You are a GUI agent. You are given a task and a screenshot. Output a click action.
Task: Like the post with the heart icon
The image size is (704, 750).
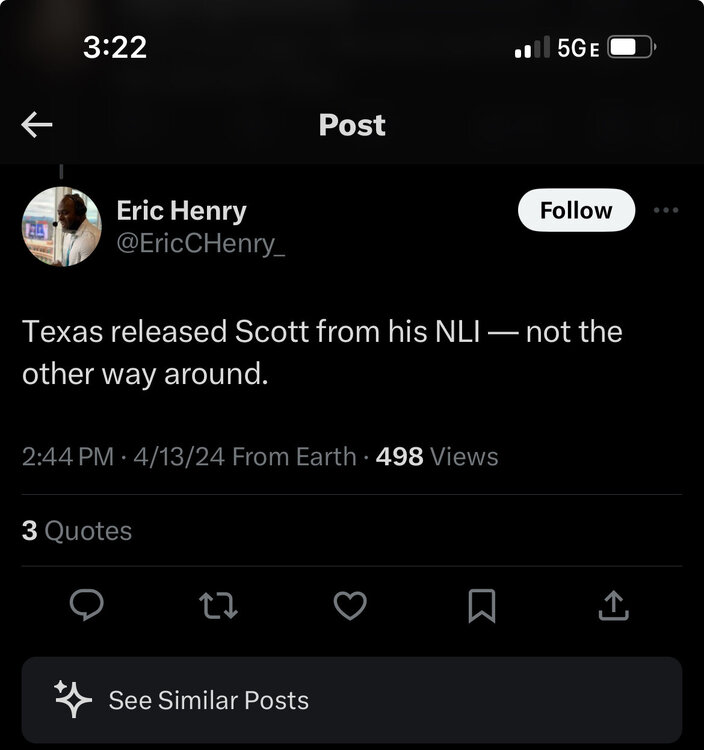point(350,605)
